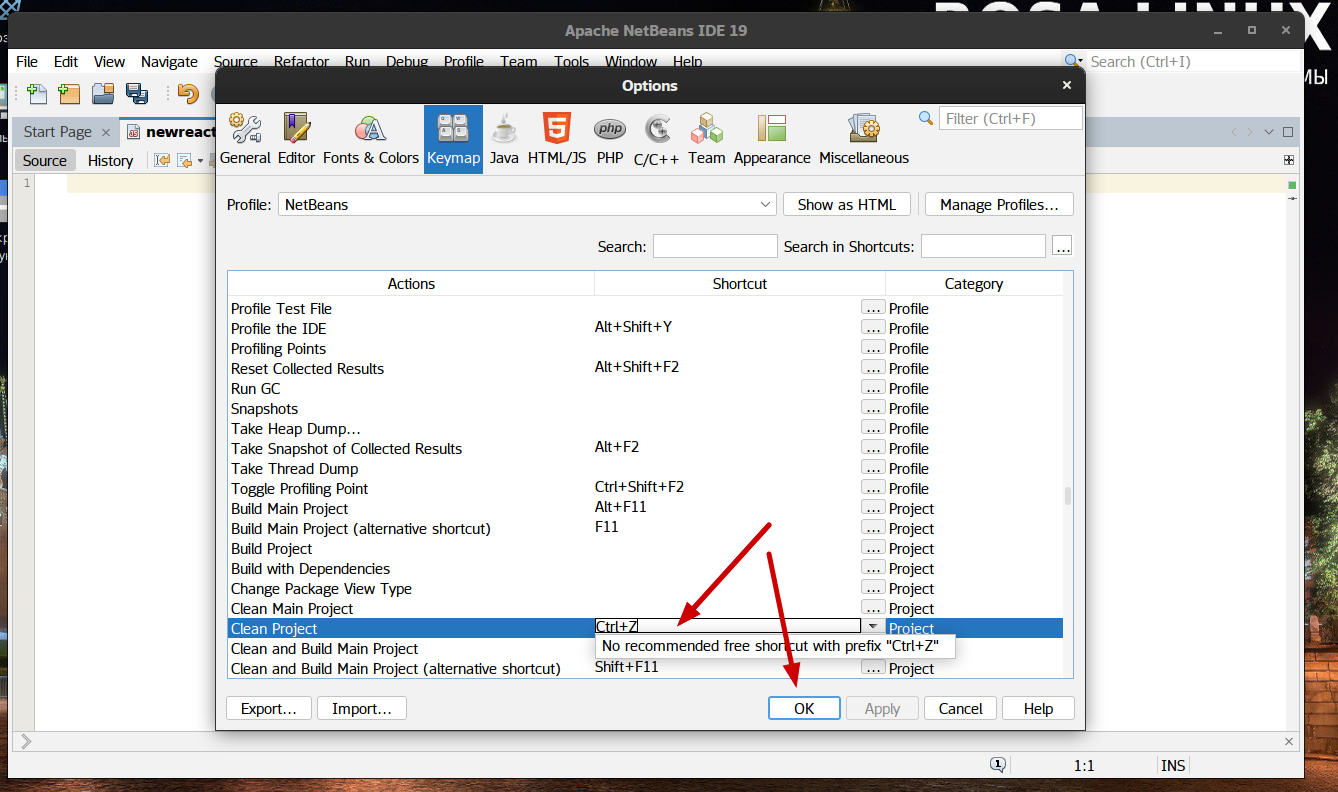
Task: Click Show as HTML button
Action: point(847,204)
